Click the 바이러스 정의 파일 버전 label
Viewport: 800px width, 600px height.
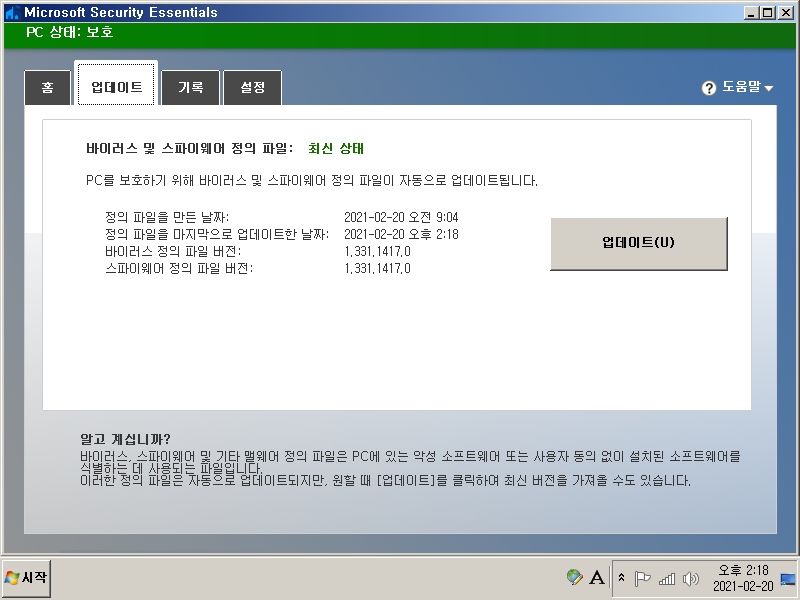(173, 252)
